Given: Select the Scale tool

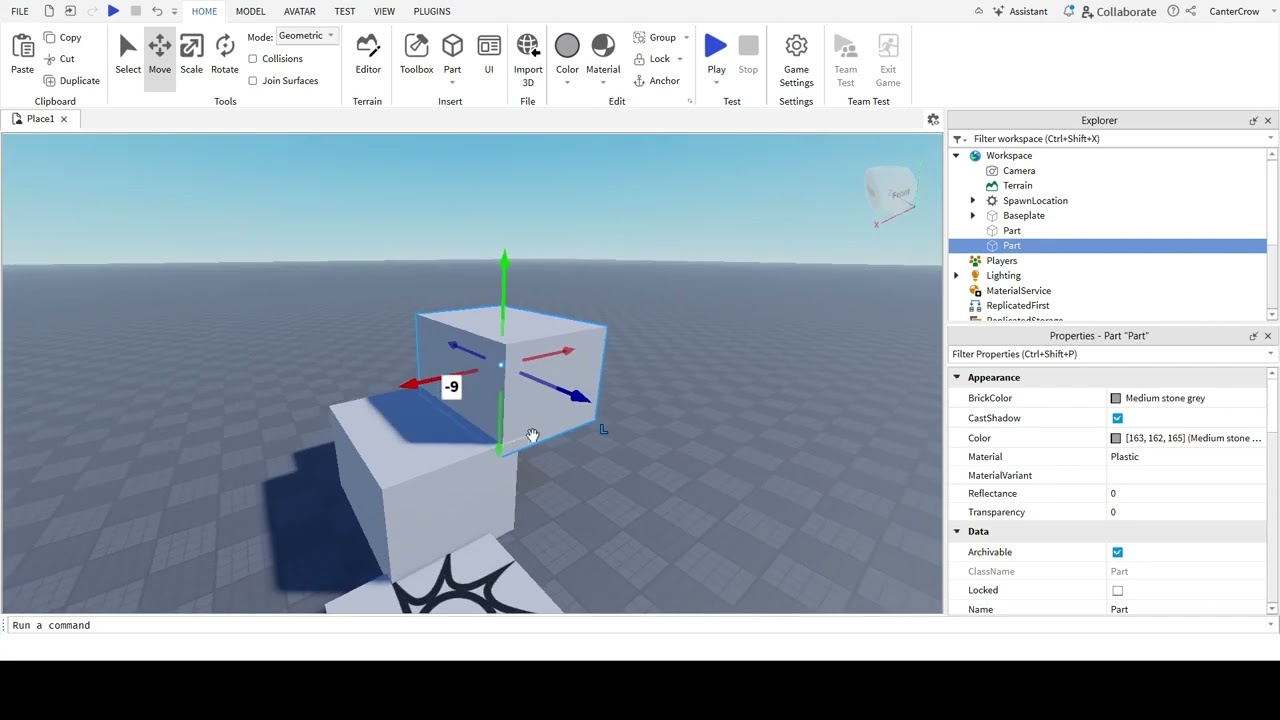Looking at the screenshot, I should (x=191, y=54).
